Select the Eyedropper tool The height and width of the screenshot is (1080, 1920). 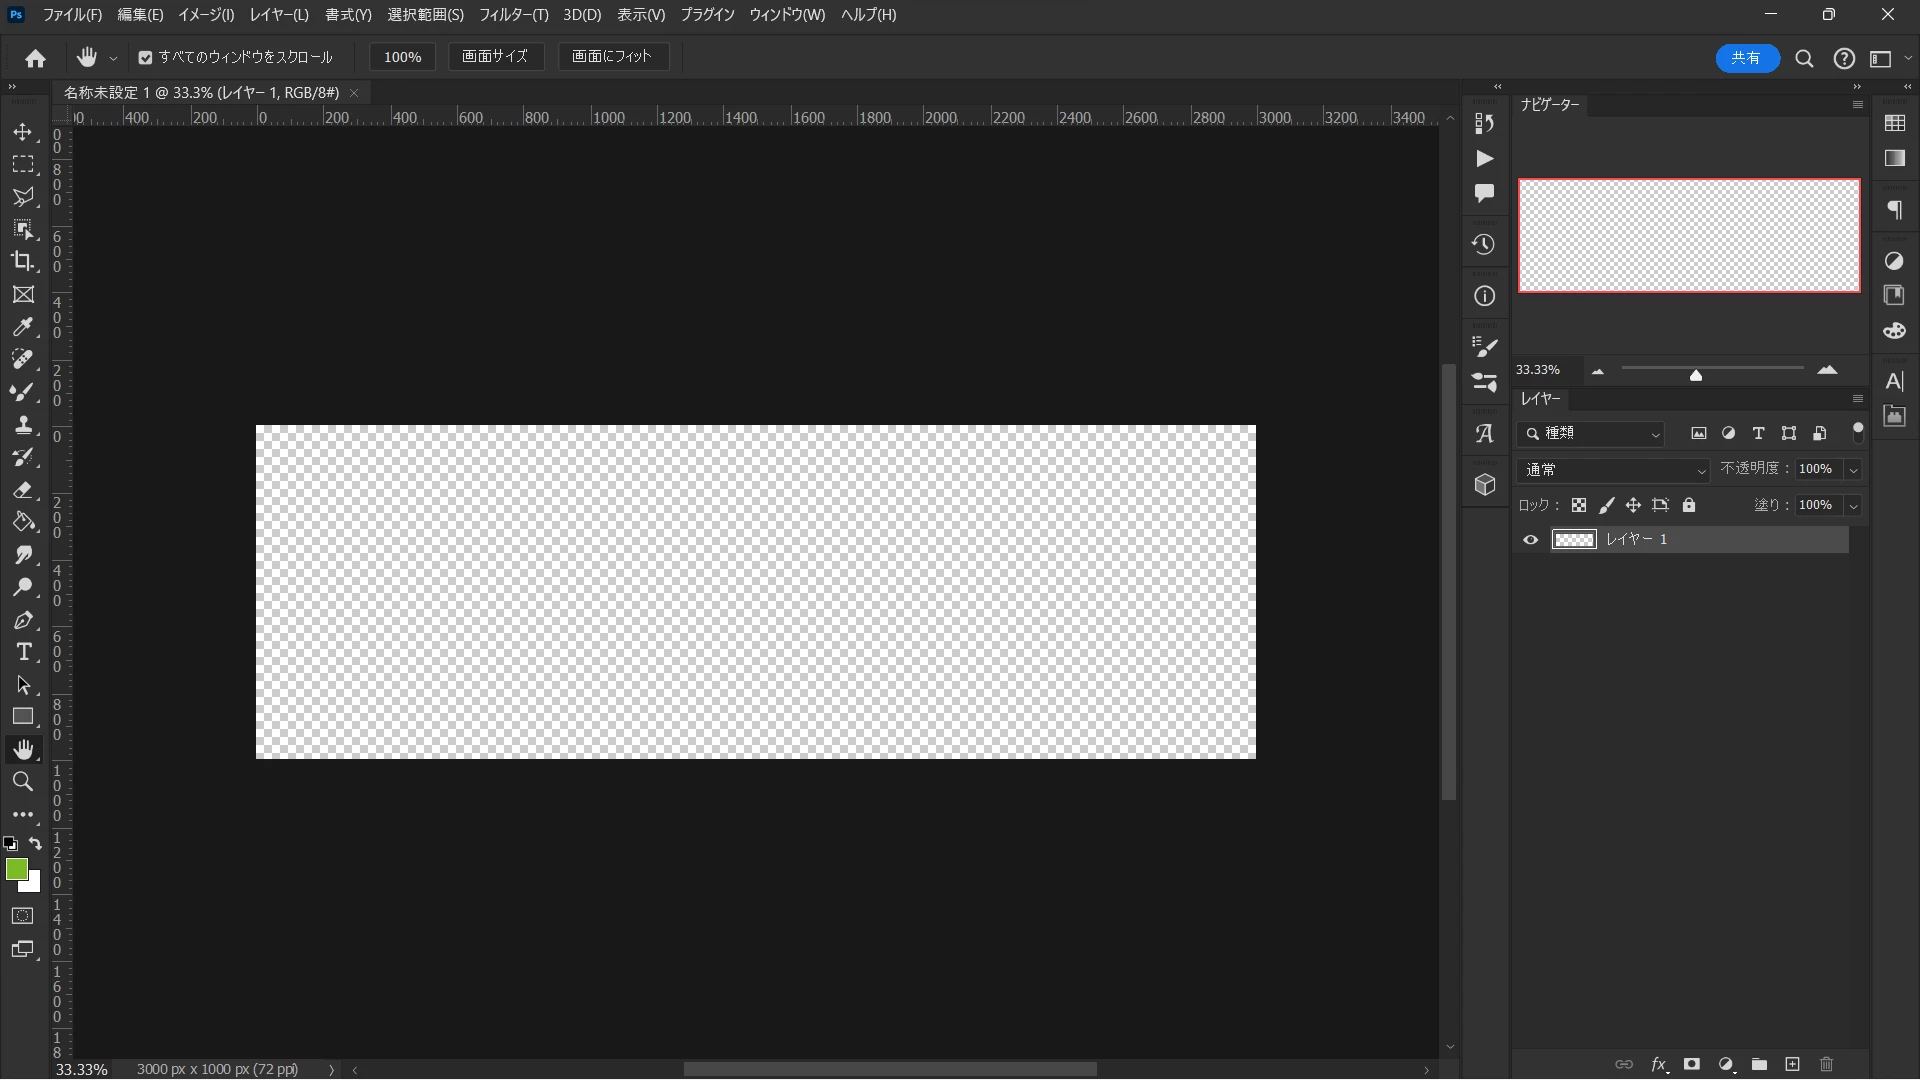pyautogui.click(x=23, y=327)
